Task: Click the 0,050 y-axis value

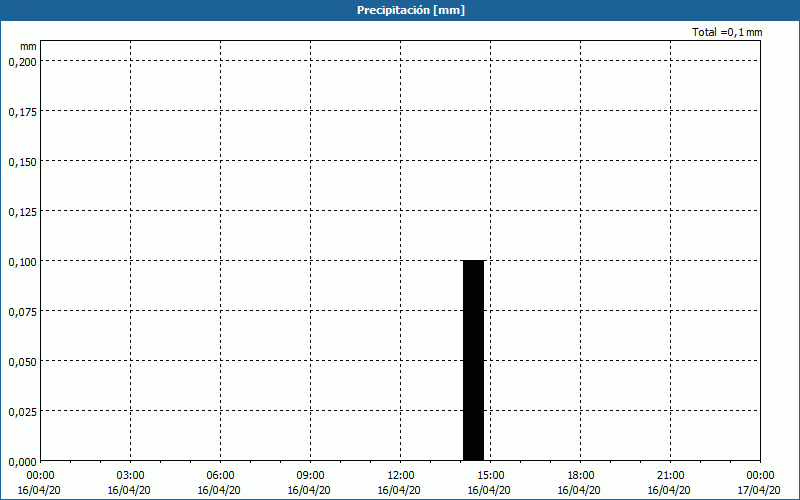Action: click(22, 362)
